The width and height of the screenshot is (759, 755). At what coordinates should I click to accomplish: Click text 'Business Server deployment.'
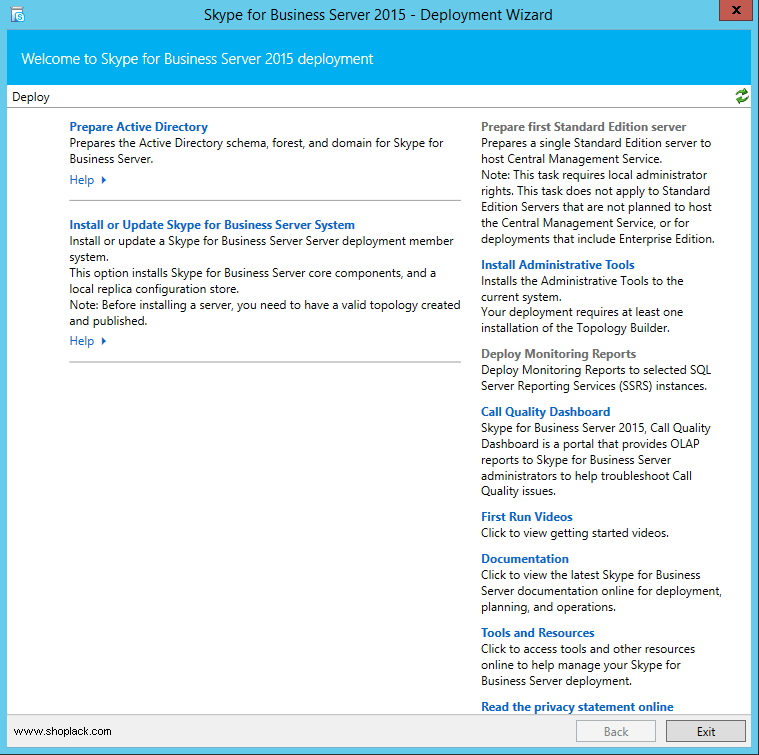pos(556,681)
